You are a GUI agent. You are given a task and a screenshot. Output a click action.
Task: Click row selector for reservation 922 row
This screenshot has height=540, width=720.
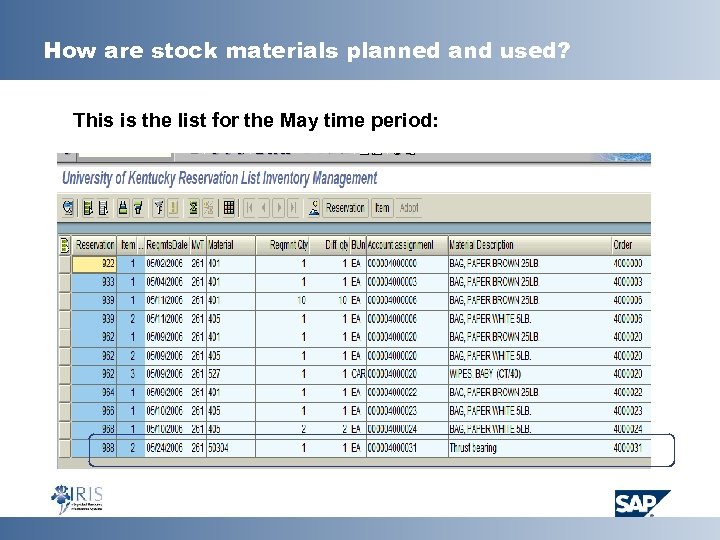click(65, 264)
